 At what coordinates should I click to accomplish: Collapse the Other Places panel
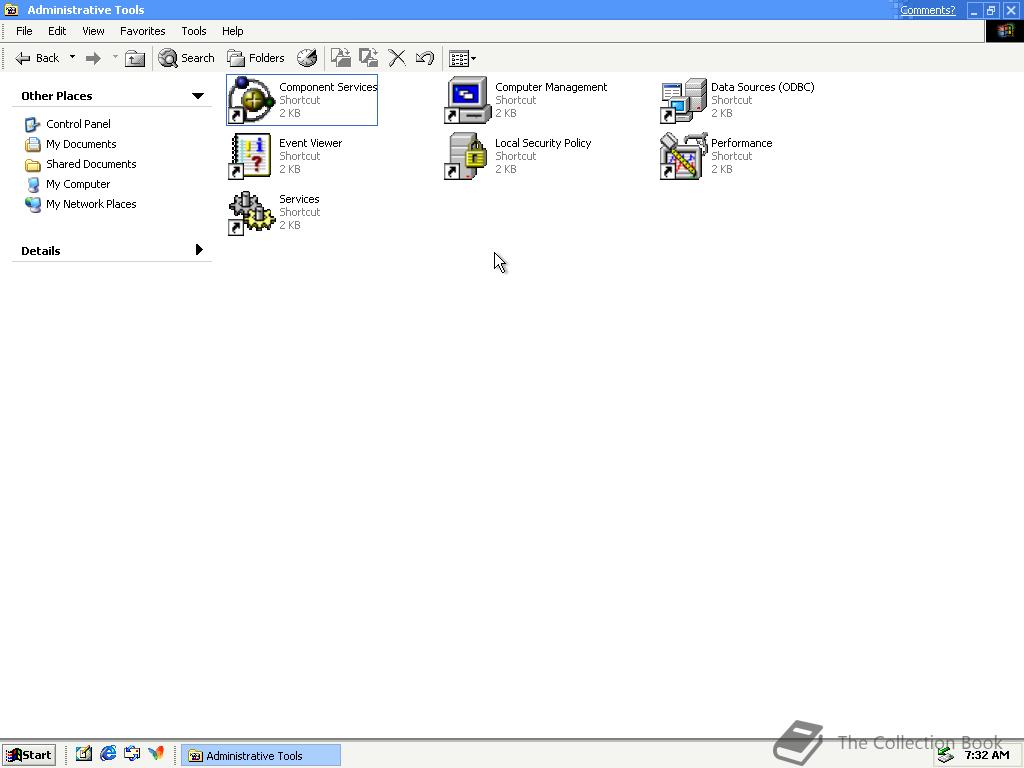tap(198, 96)
